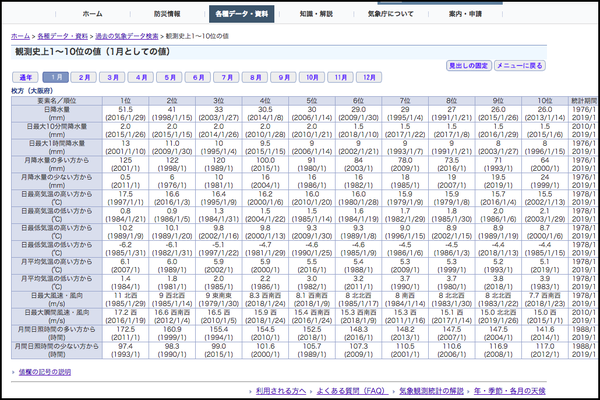Open the 値欄の記号の説明 link
The height and width of the screenshot is (400, 600).
43,372
